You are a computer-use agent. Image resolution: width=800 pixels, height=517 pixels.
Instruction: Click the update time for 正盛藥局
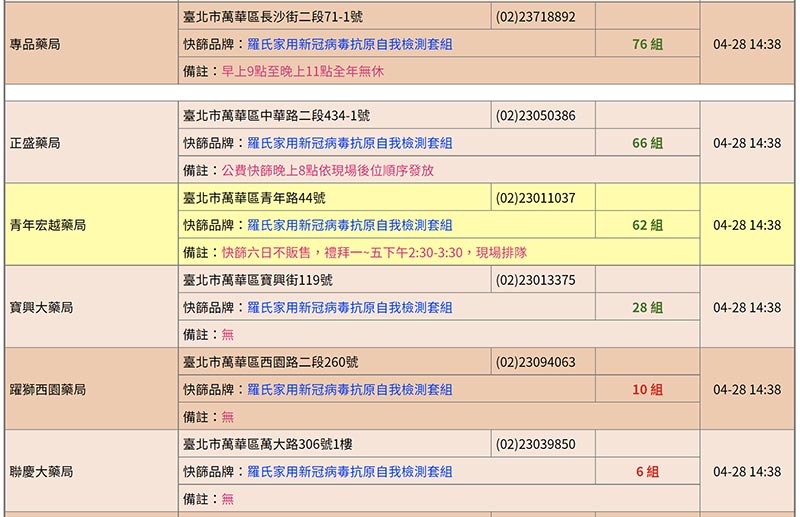747,143
